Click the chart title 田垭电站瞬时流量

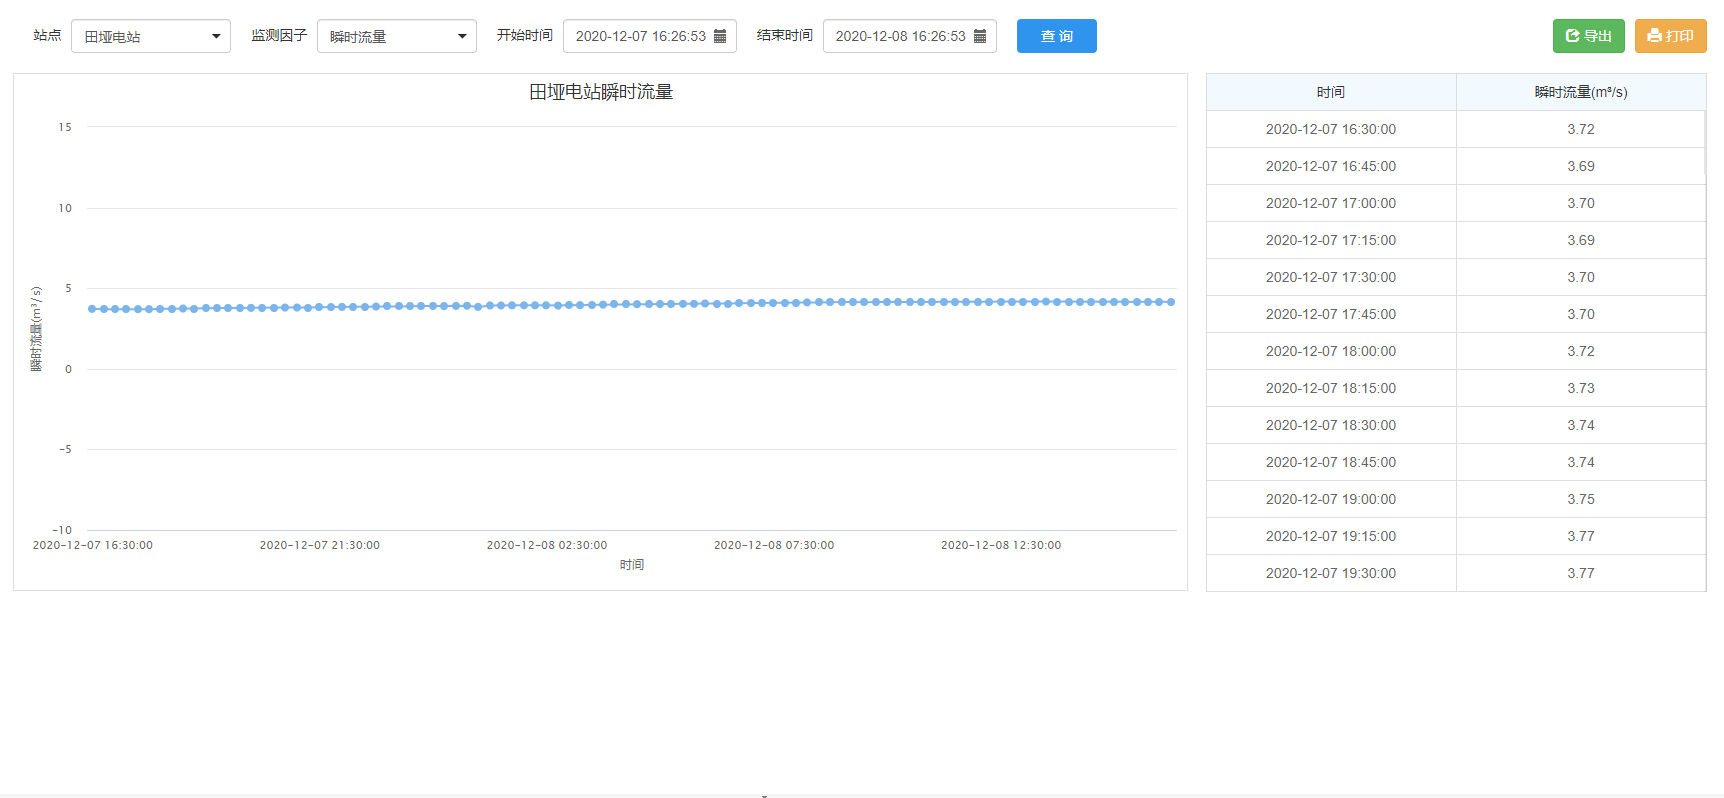pos(601,92)
